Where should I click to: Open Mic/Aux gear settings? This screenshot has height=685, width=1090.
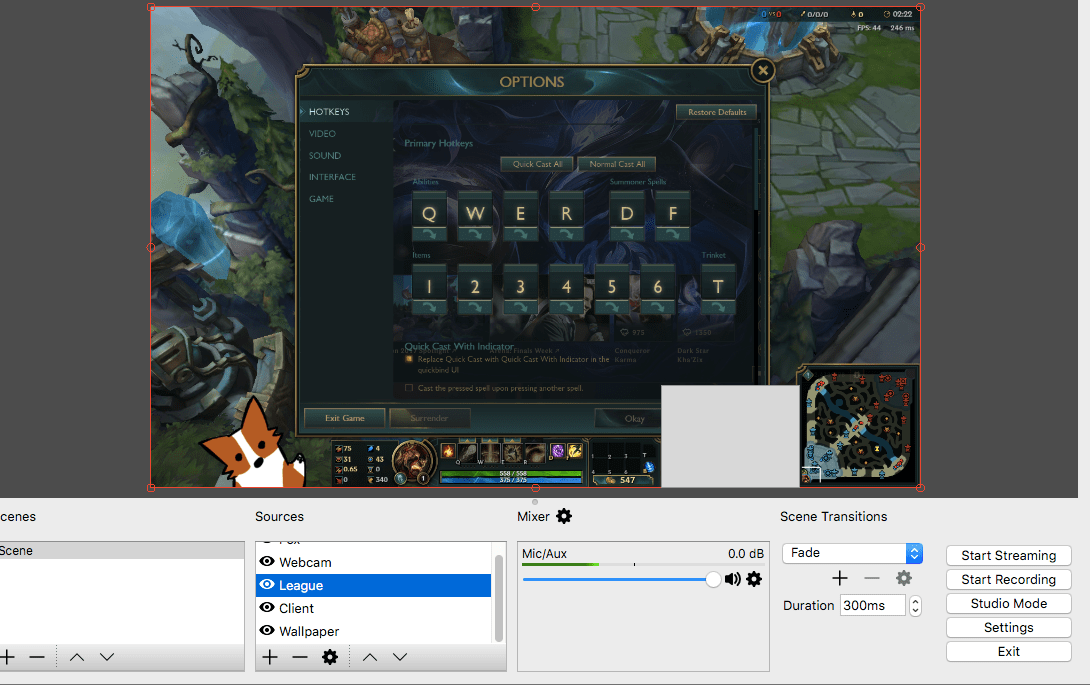pos(754,579)
